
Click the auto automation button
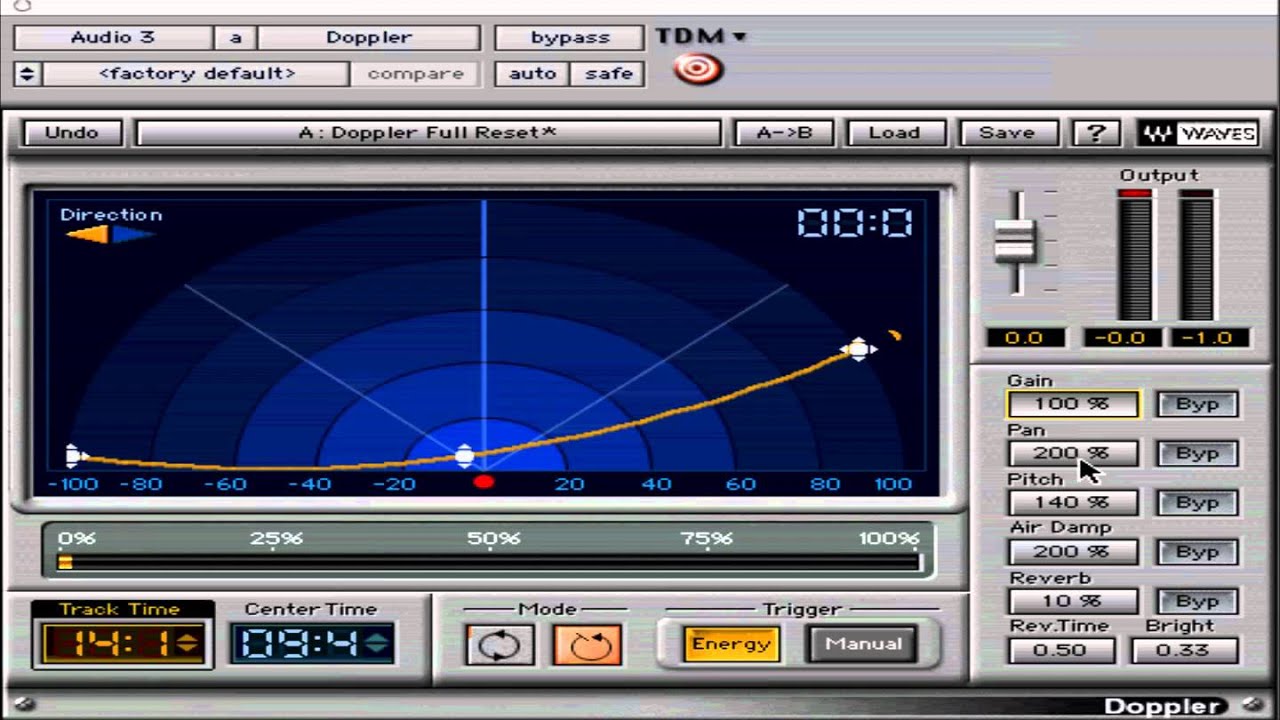(x=532, y=74)
